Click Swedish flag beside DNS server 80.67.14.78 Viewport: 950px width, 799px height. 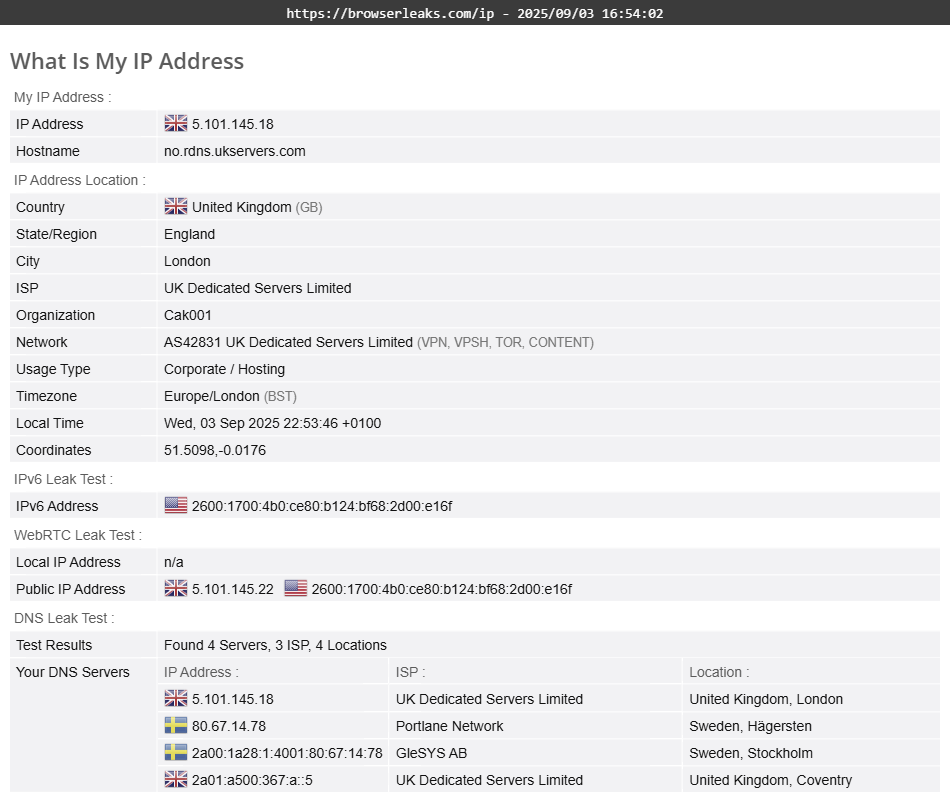pyautogui.click(x=176, y=726)
